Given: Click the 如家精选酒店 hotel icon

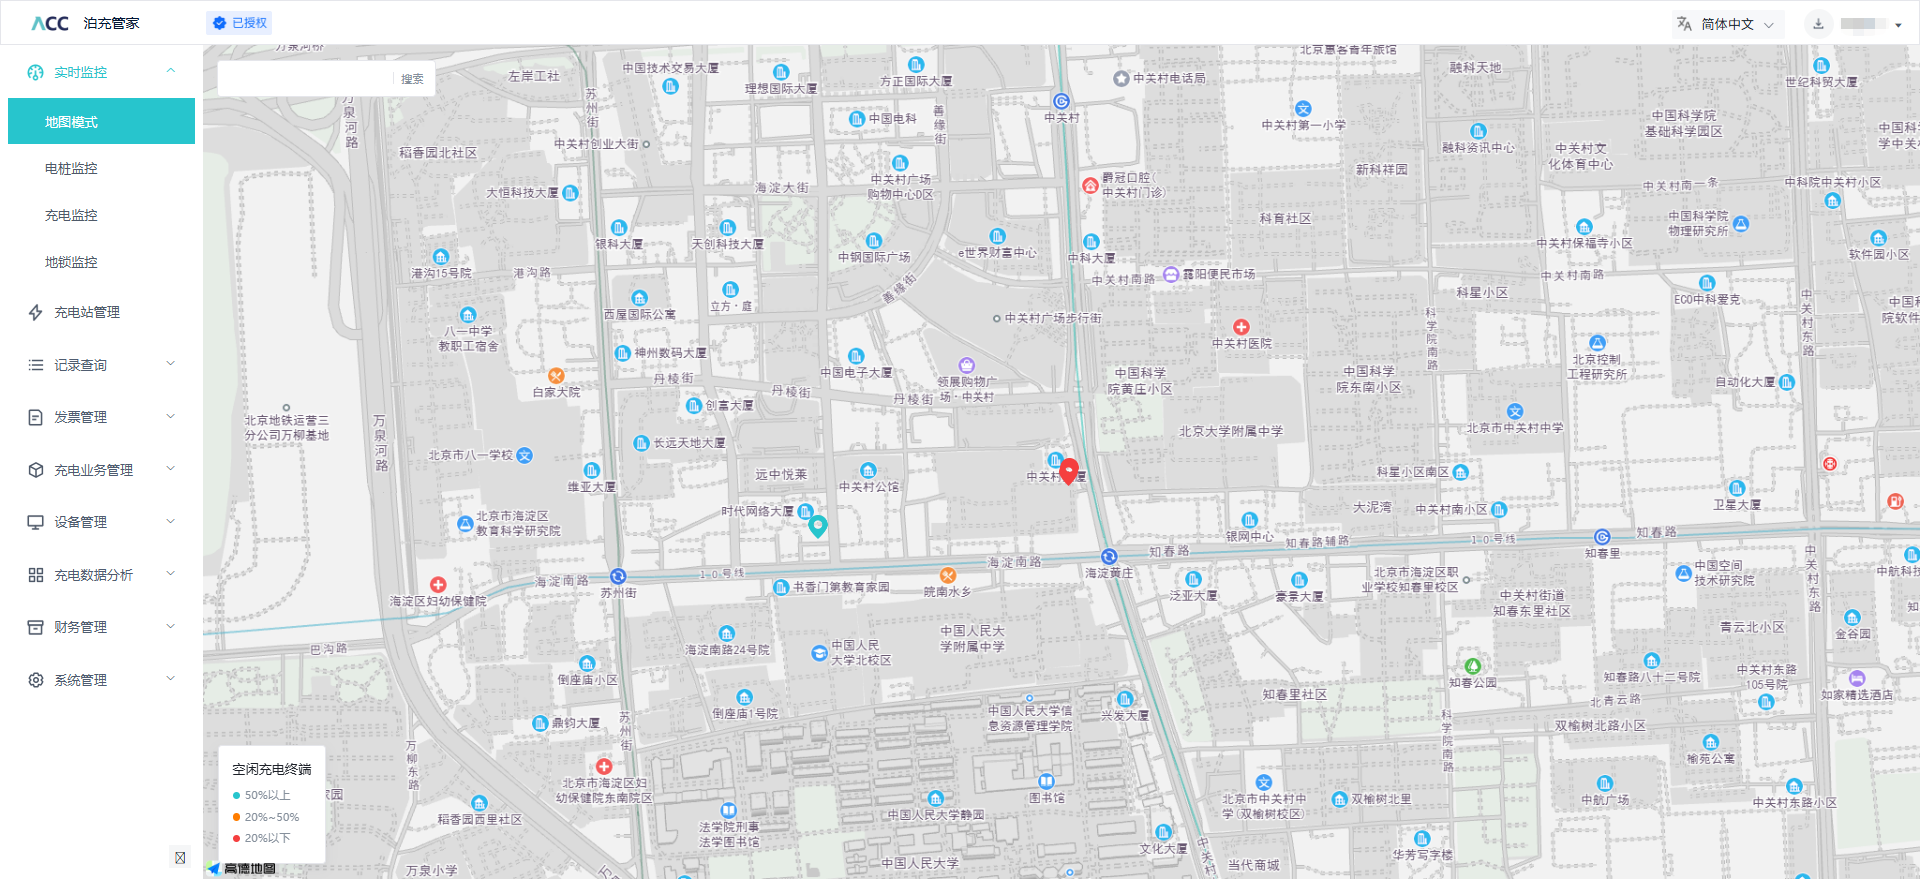Looking at the screenshot, I should tap(1857, 678).
